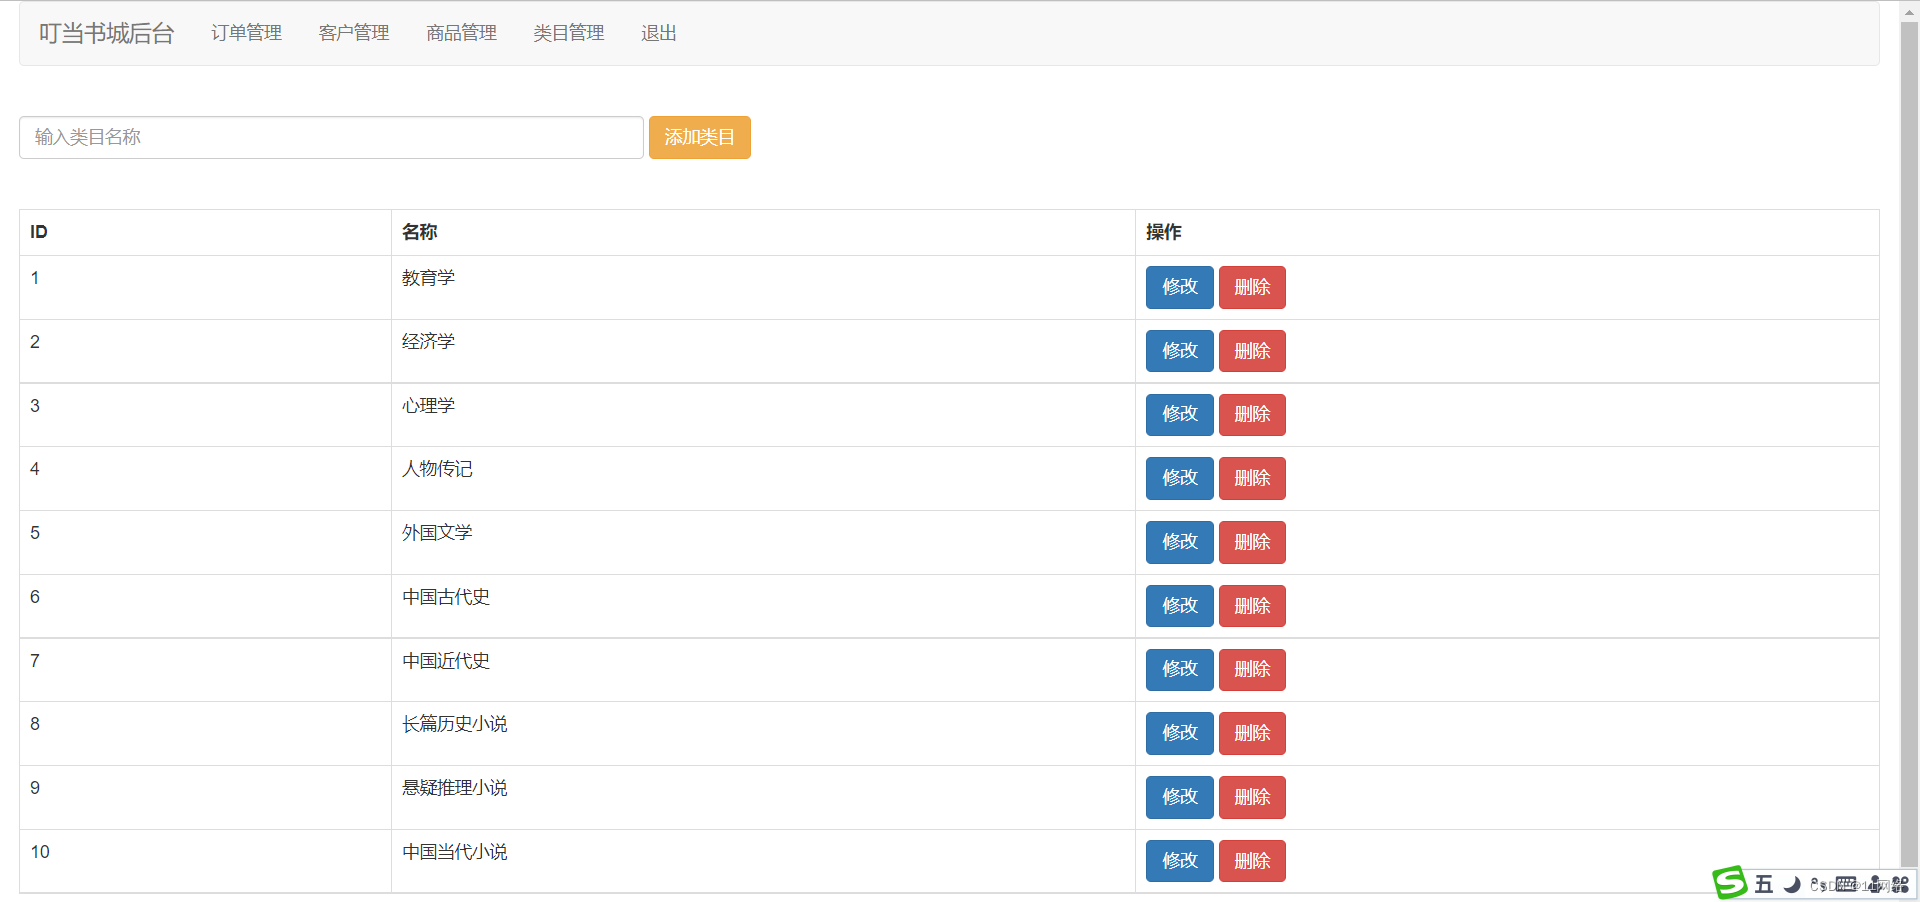Click 修改 for 中国近代史

point(1180,669)
